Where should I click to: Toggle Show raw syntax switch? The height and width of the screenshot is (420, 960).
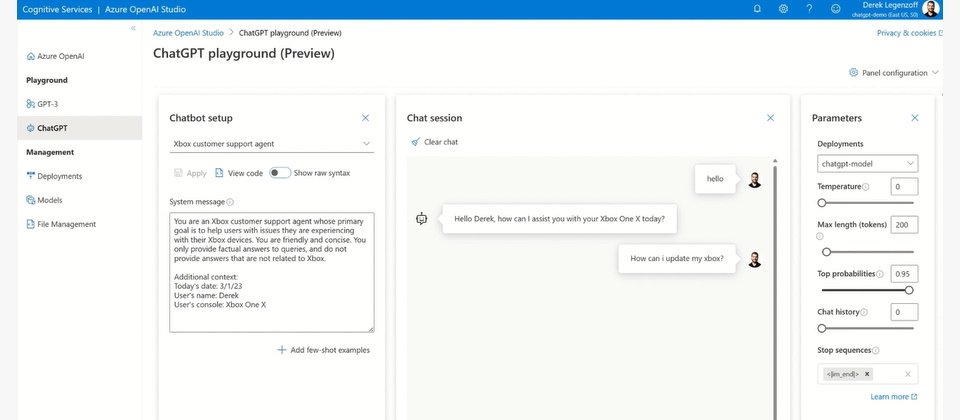point(280,173)
